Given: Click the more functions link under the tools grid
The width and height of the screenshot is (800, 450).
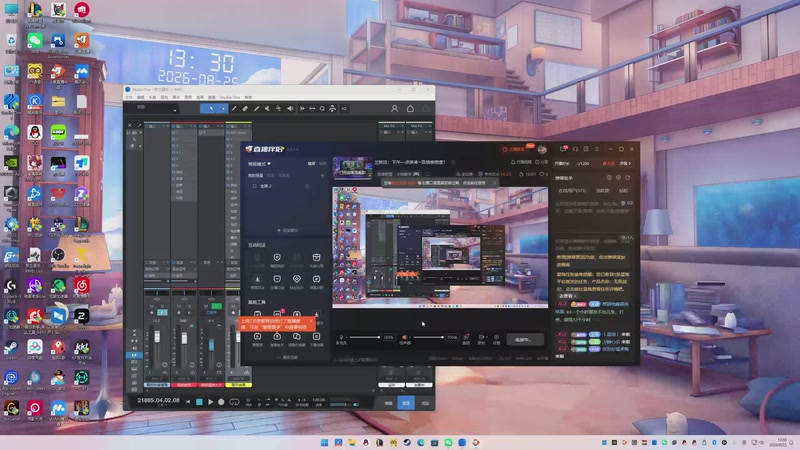Looking at the screenshot, I should pyautogui.click(x=288, y=358).
